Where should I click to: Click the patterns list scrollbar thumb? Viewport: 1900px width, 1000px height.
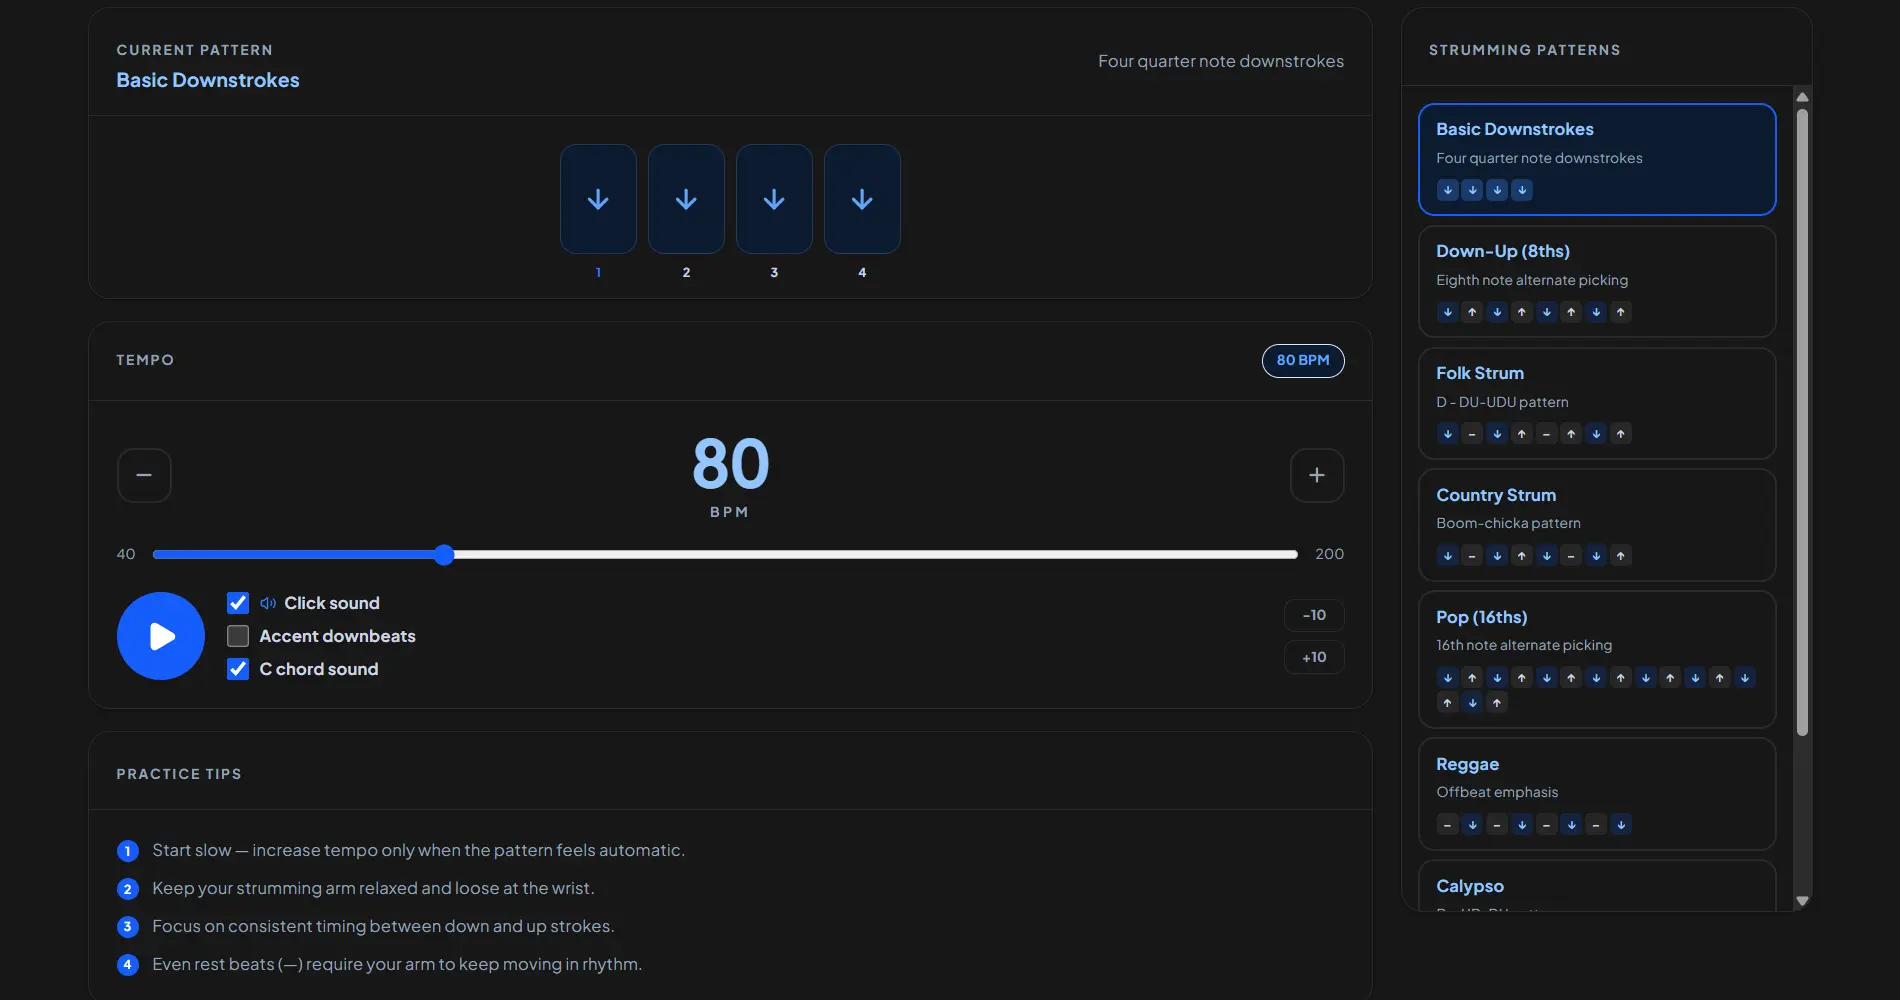[1802, 422]
